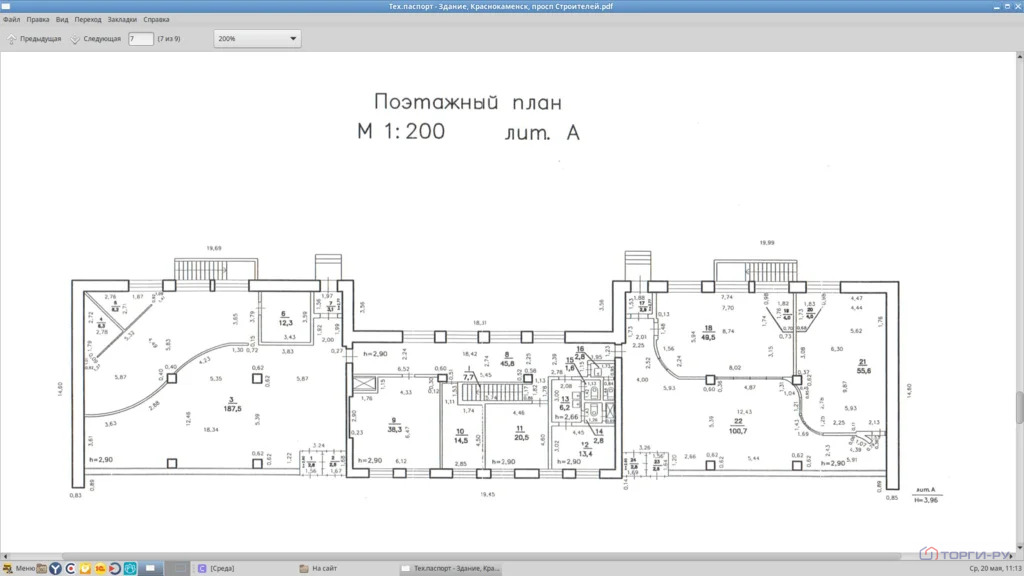Expand the 200% zoom dropdown
The width and height of the screenshot is (1024, 576).
click(257, 39)
